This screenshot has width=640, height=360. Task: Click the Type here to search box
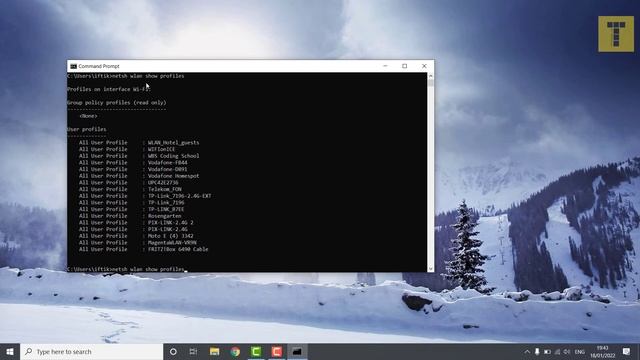click(91, 351)
